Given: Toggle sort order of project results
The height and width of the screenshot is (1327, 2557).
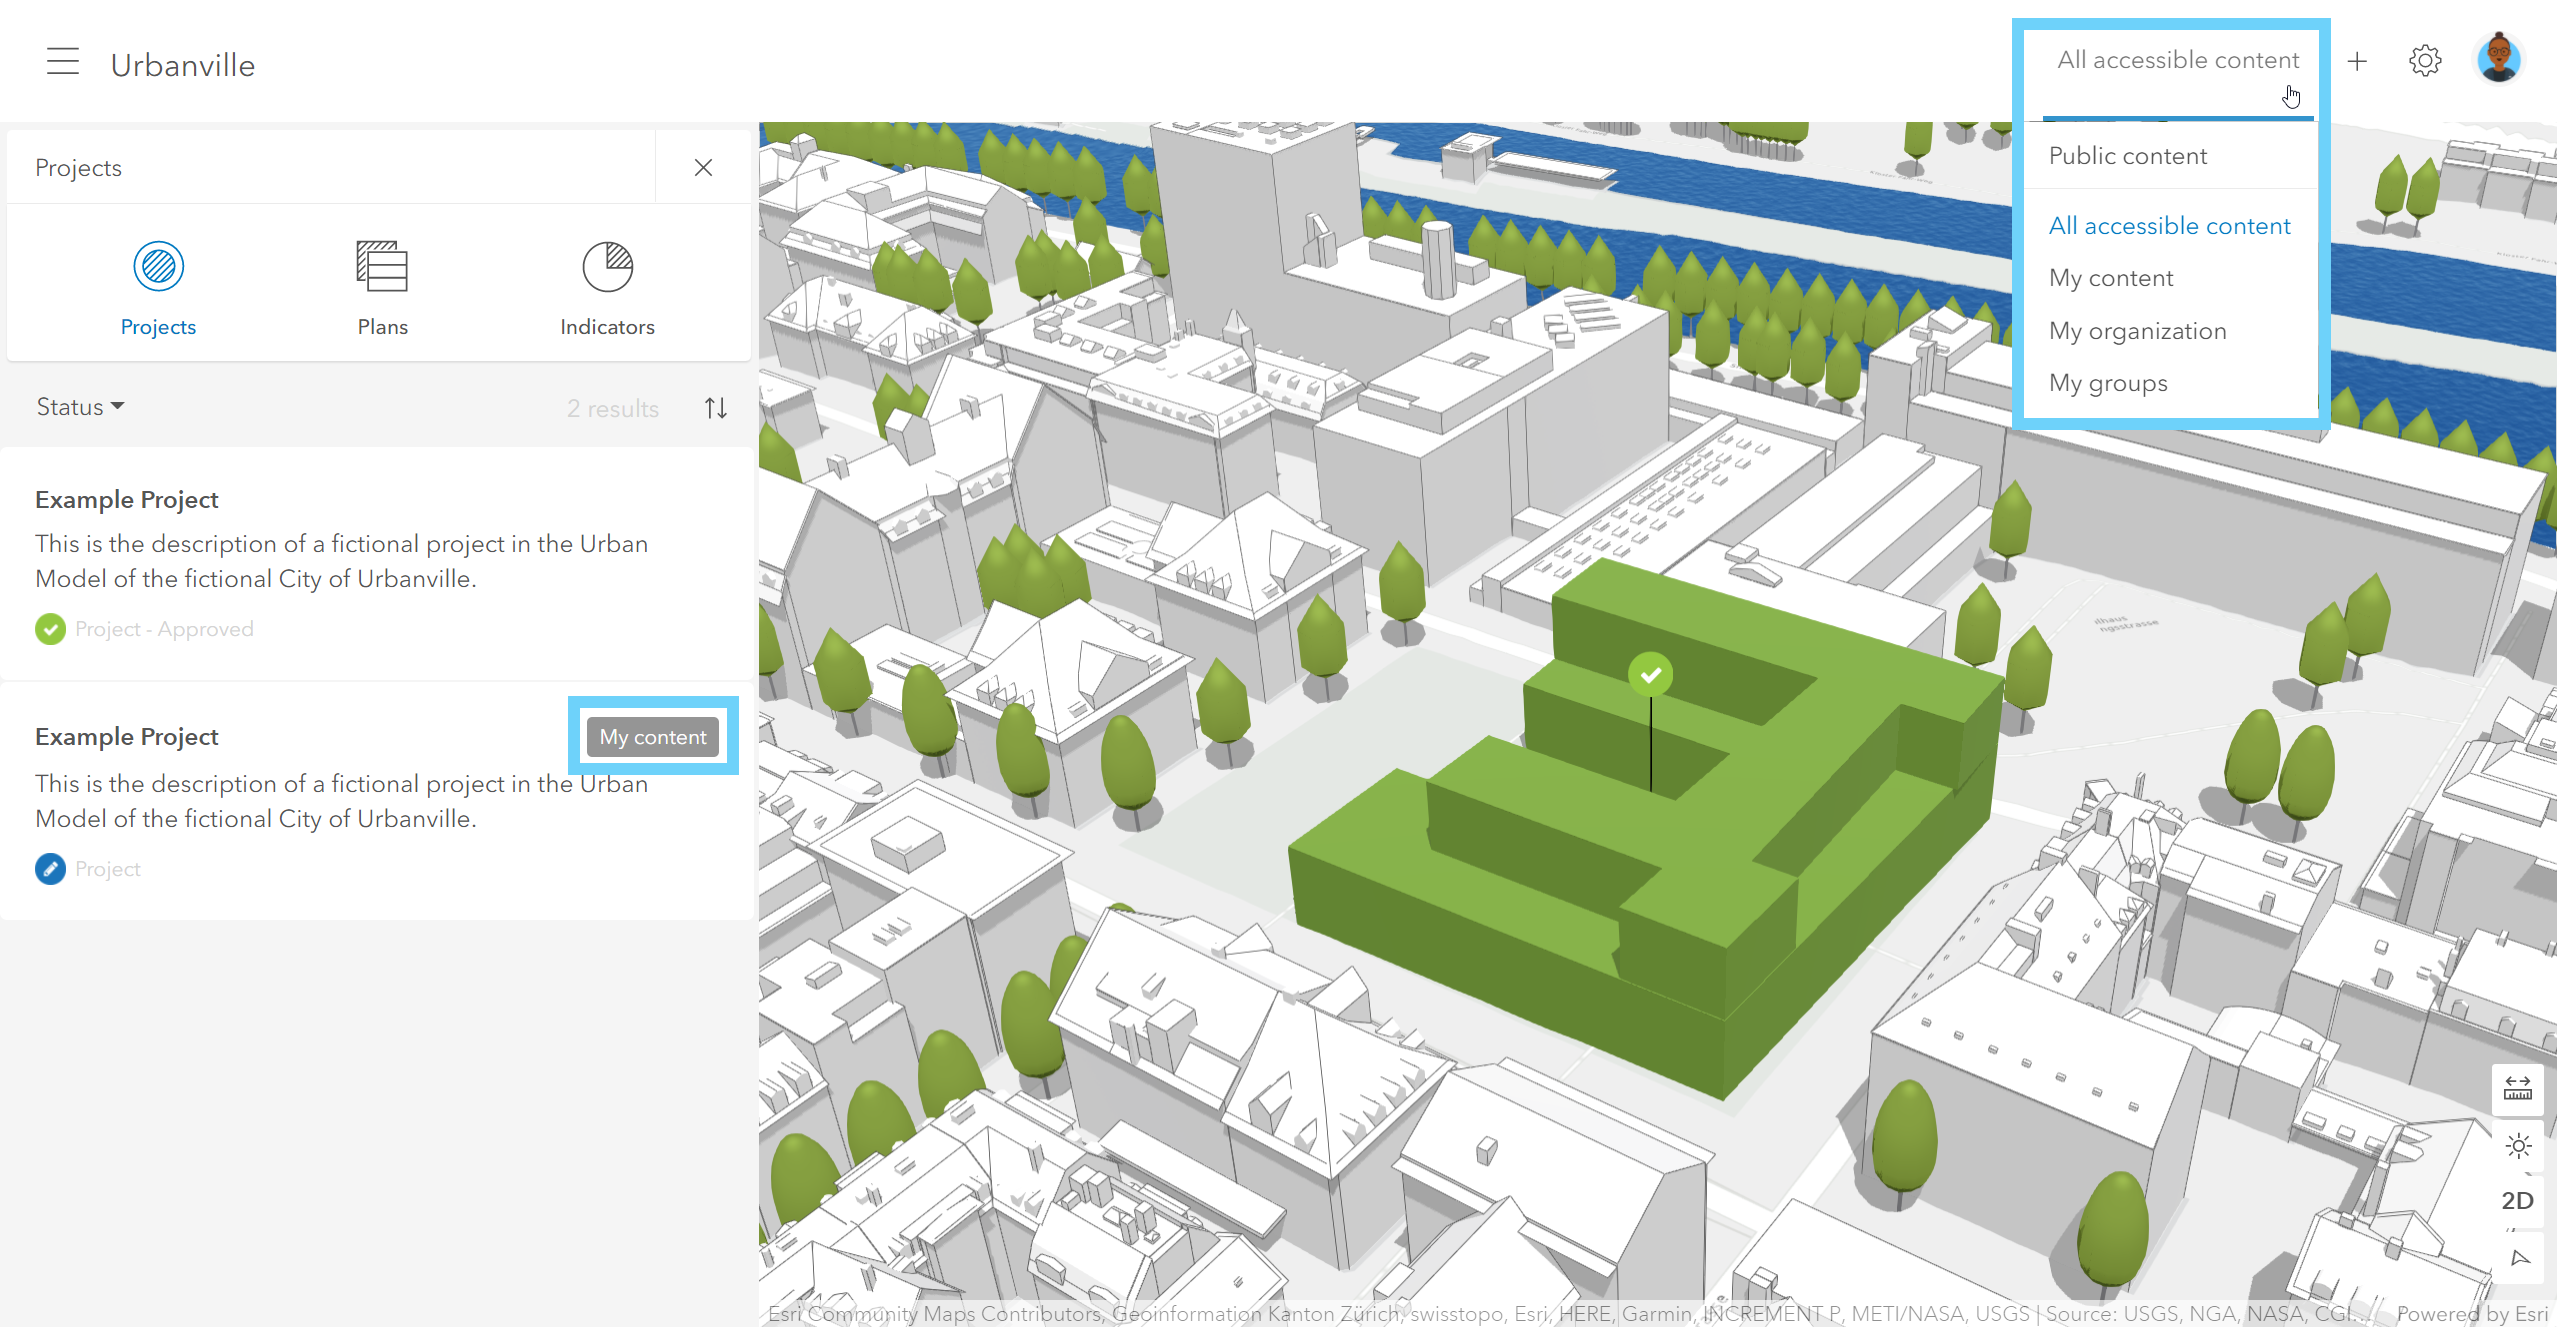Looking at the screenshot, I should click(715, 408).
